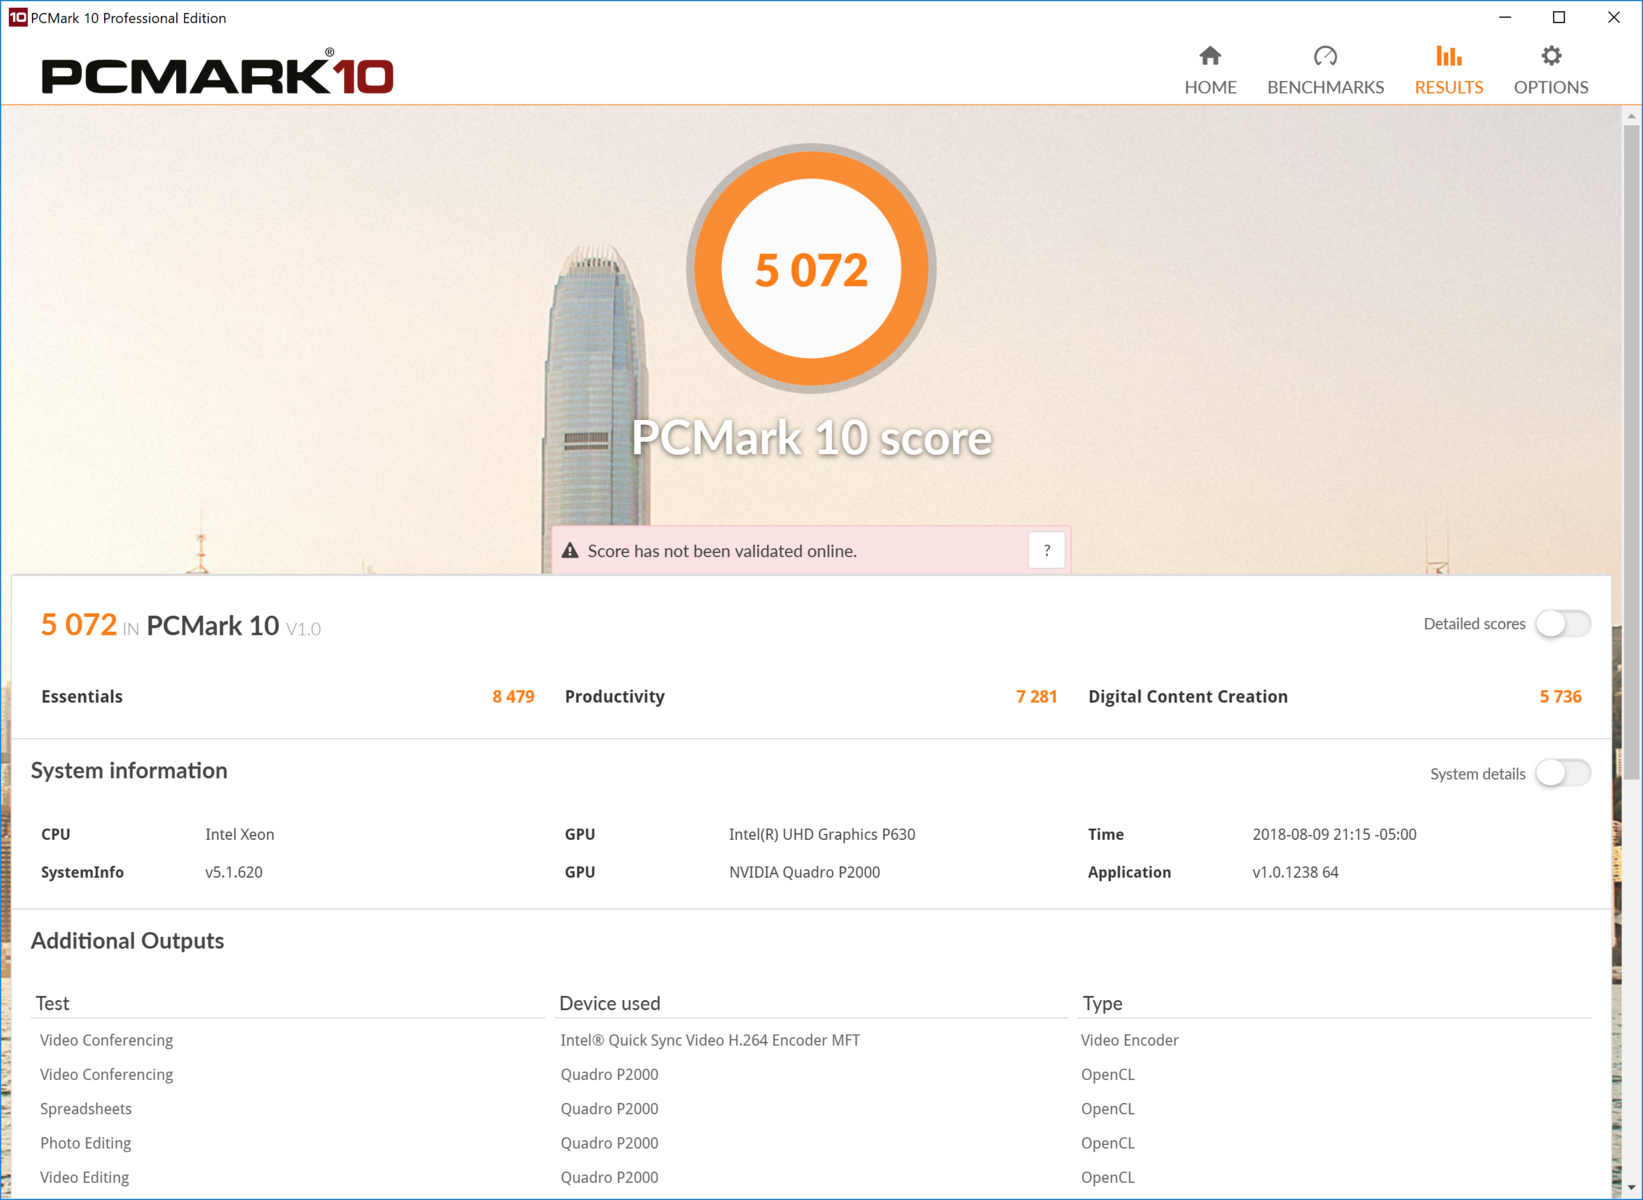Viewport: 1643px width, 1200px height.
Task: Click the Home house icon
Action: click(1210, 56)
